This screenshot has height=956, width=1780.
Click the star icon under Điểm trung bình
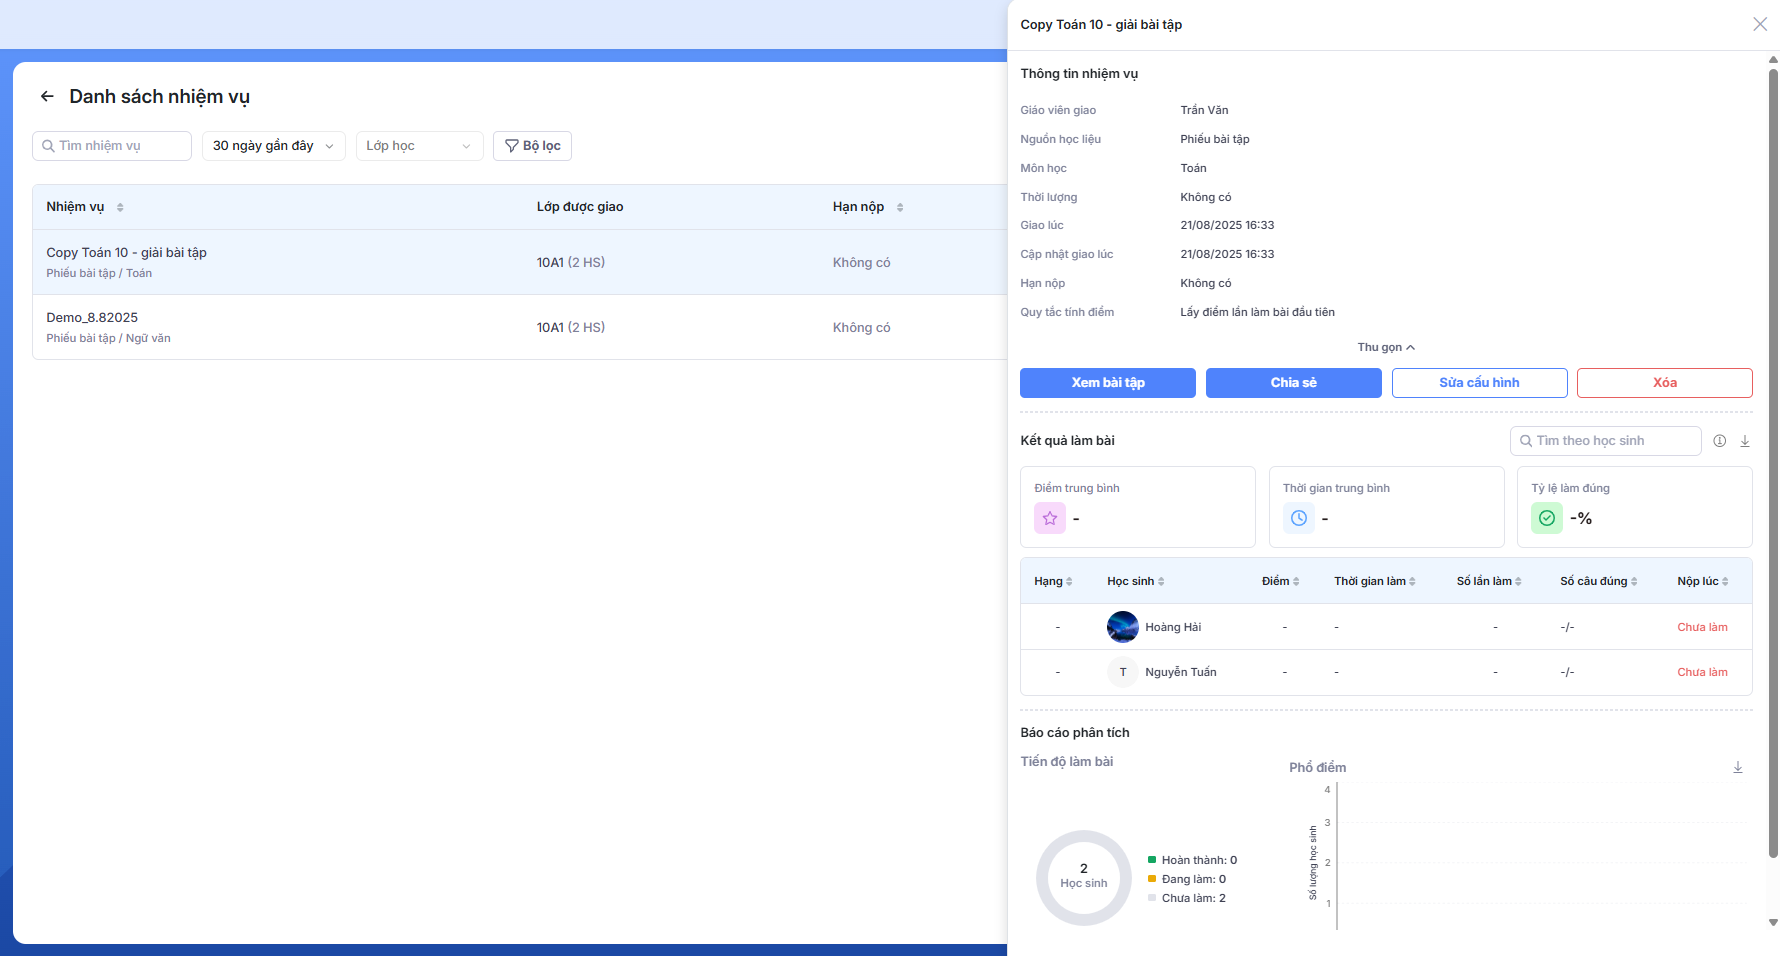(x=1049, y=518)
